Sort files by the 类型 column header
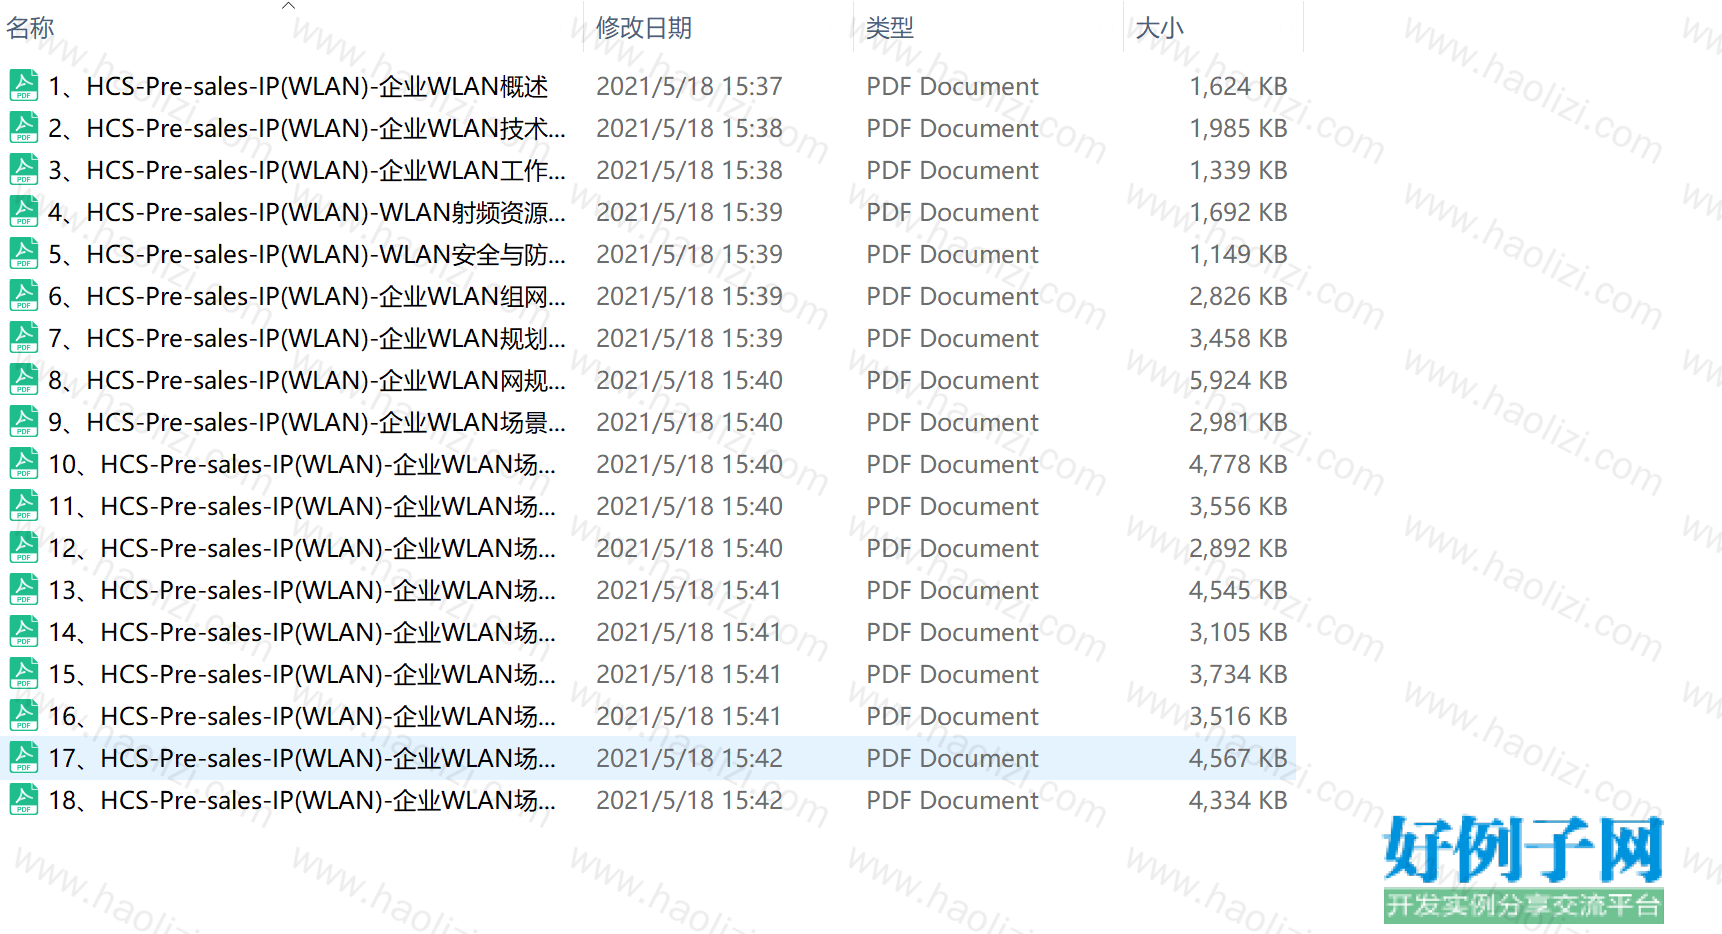The height and width of the screenshot is (934, 1722). [x=890, y=28]
